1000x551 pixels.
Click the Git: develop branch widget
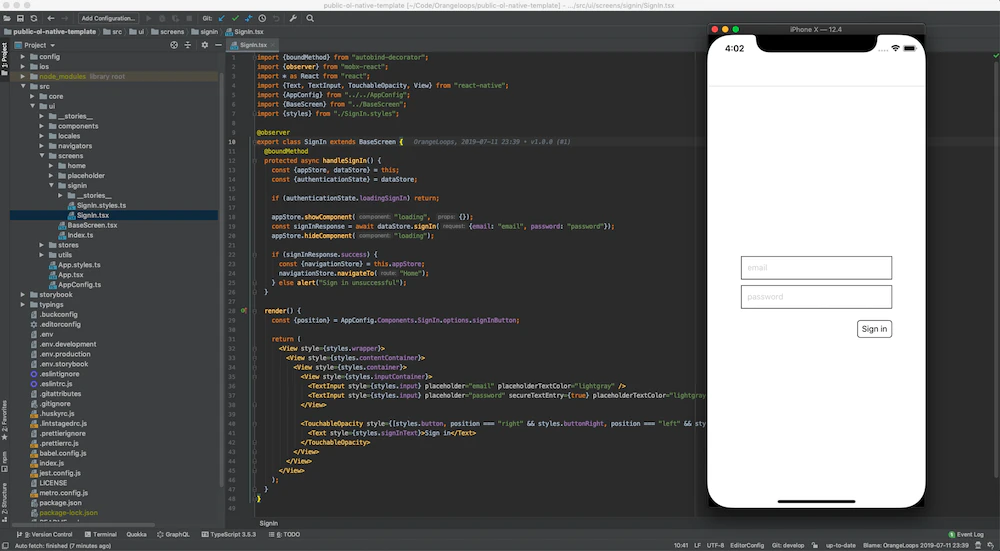[788, 545]
